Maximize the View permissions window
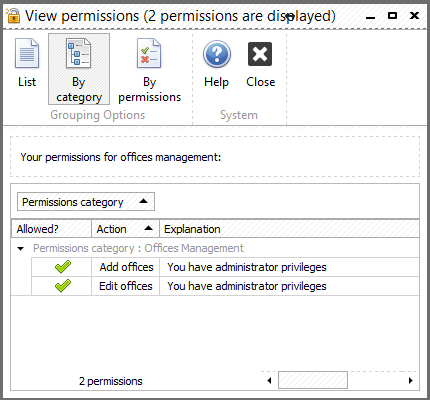Viewport: 430px width, 400px height. (x=392, y=15)
